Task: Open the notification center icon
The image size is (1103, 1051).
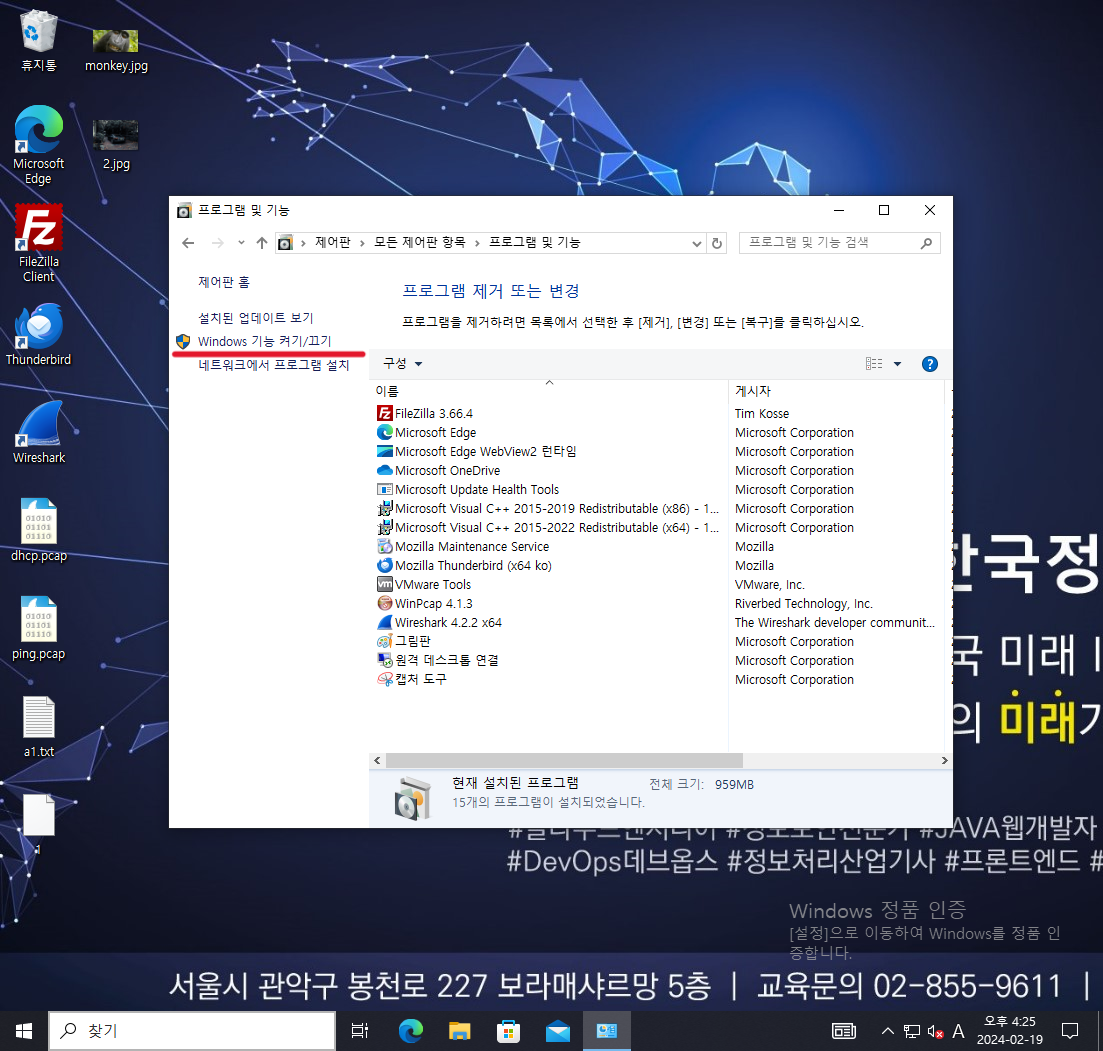Action: pos(1070,1031)
